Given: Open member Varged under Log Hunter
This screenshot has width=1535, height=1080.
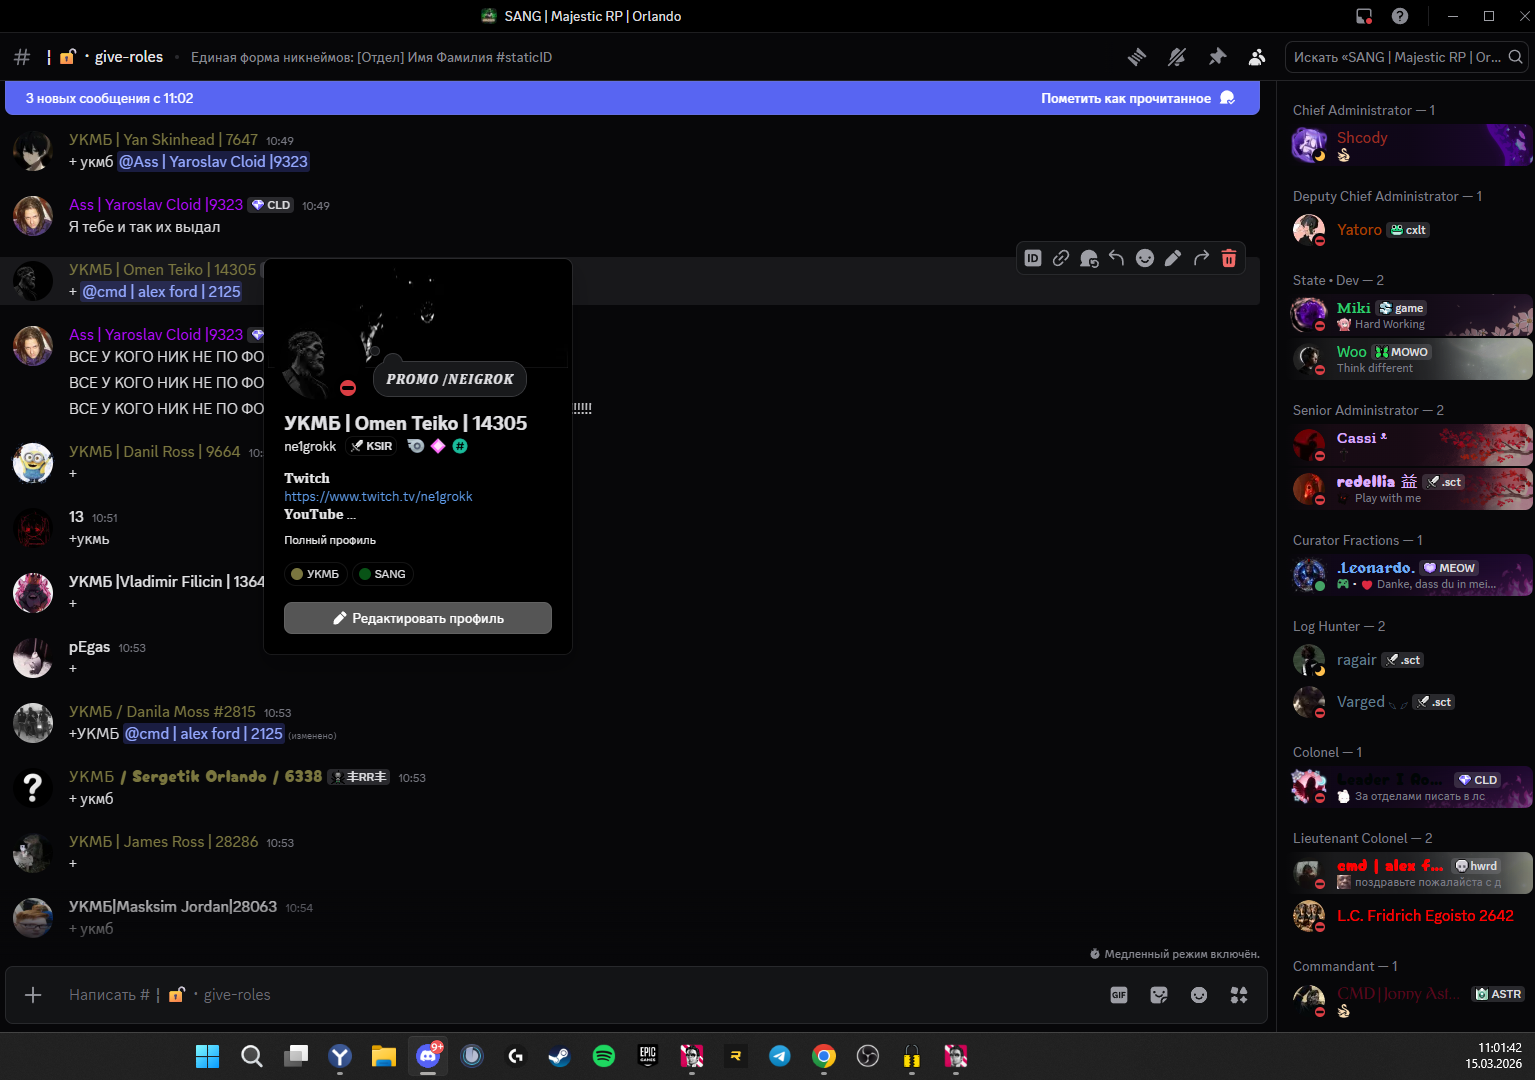Looking at the screenshot, I should pyautogui.click(x=1410, y=702).
